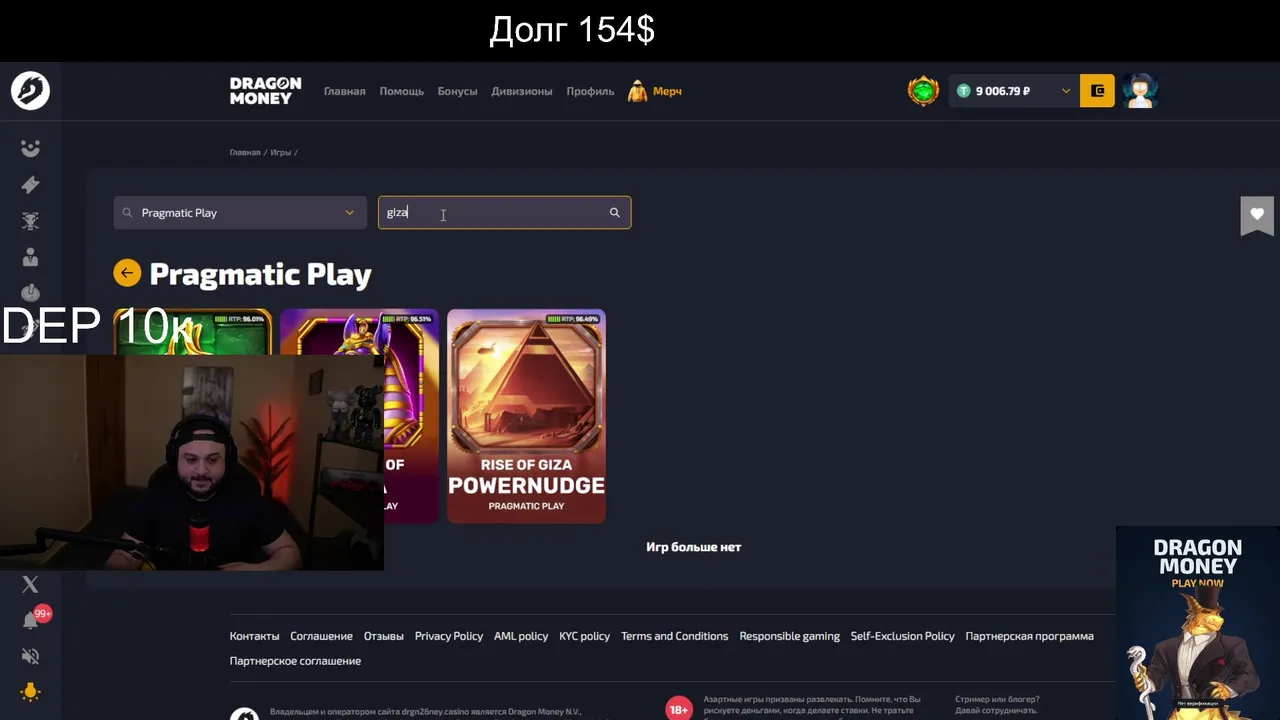Click the Dragon Money header logo
Viewport: 1280px width, 720px height.
pyautogui.click(x=265, y=91)
